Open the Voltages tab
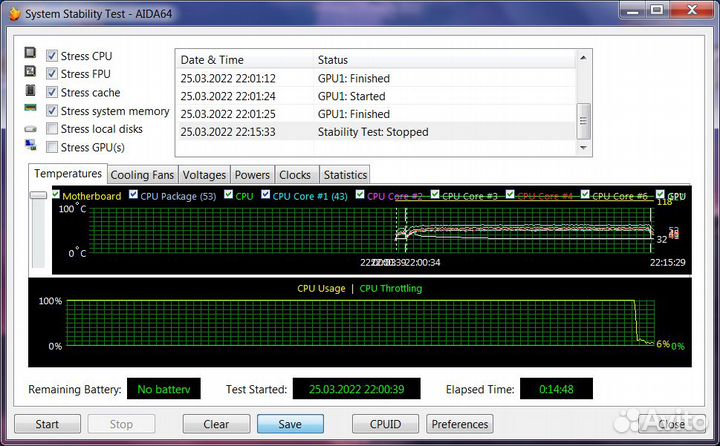This screenshot has height=446, width=720. pos(204,175)
